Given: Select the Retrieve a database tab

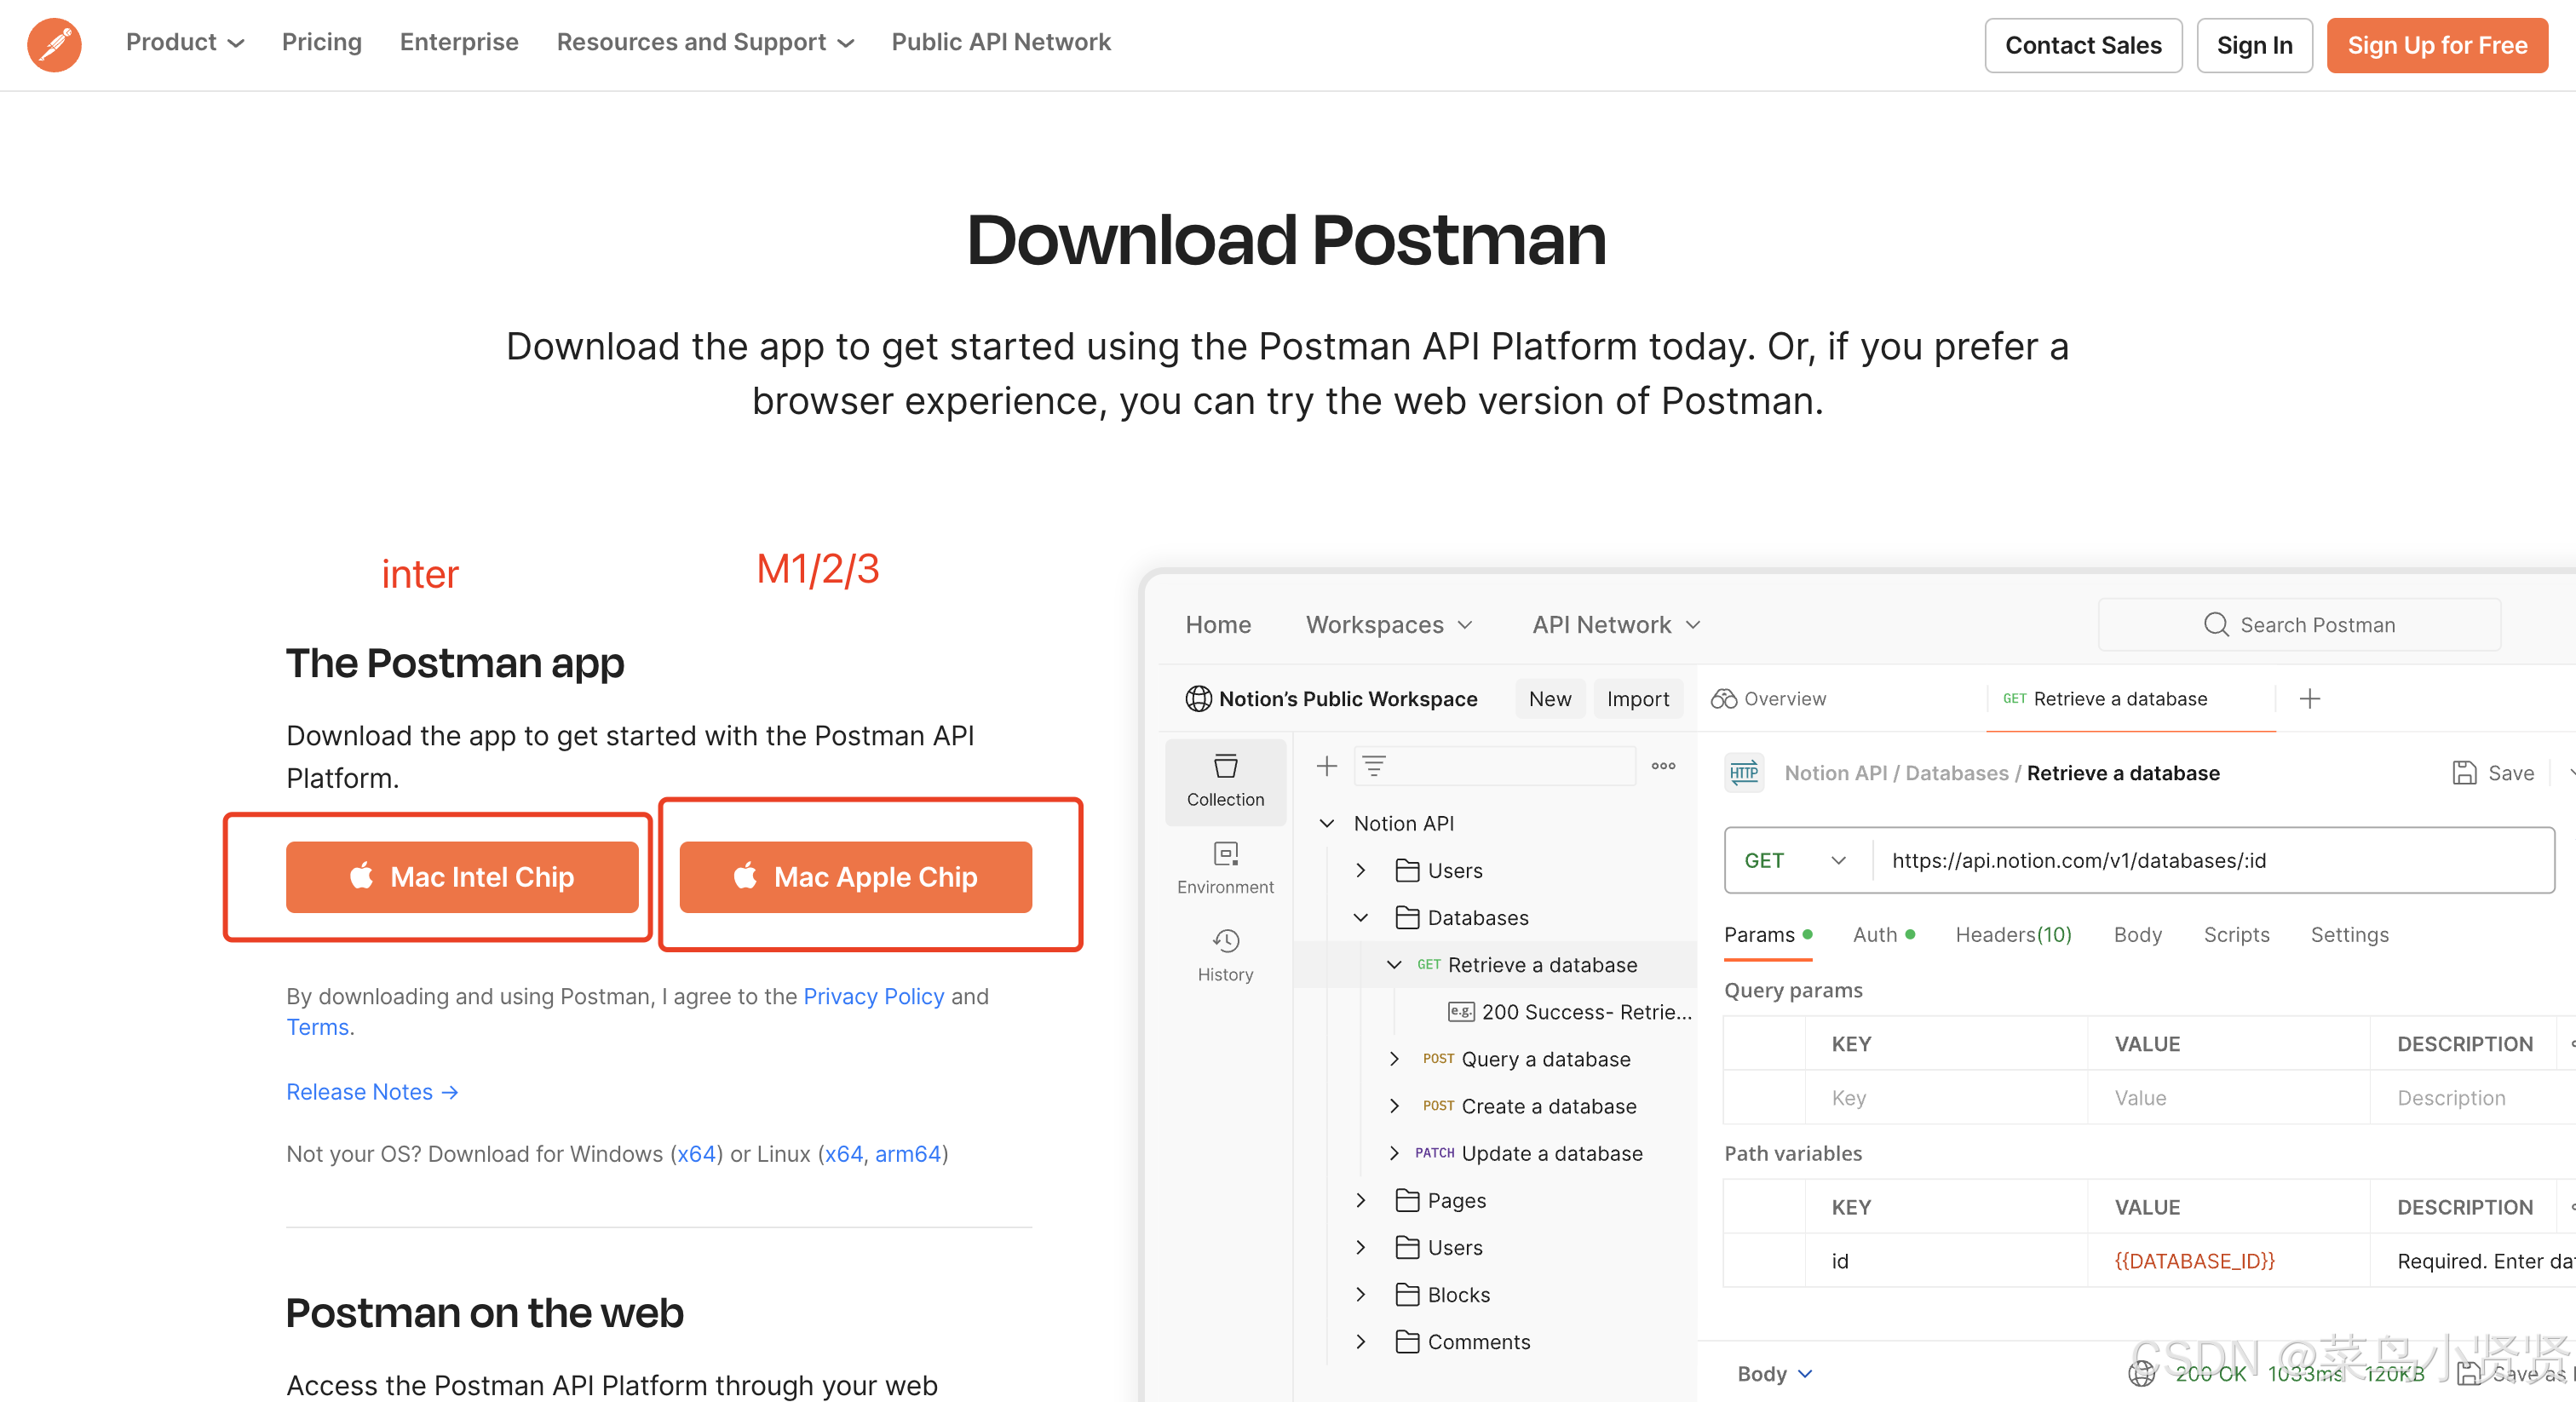Looking at the screenshot, I should click(2130, 699).
